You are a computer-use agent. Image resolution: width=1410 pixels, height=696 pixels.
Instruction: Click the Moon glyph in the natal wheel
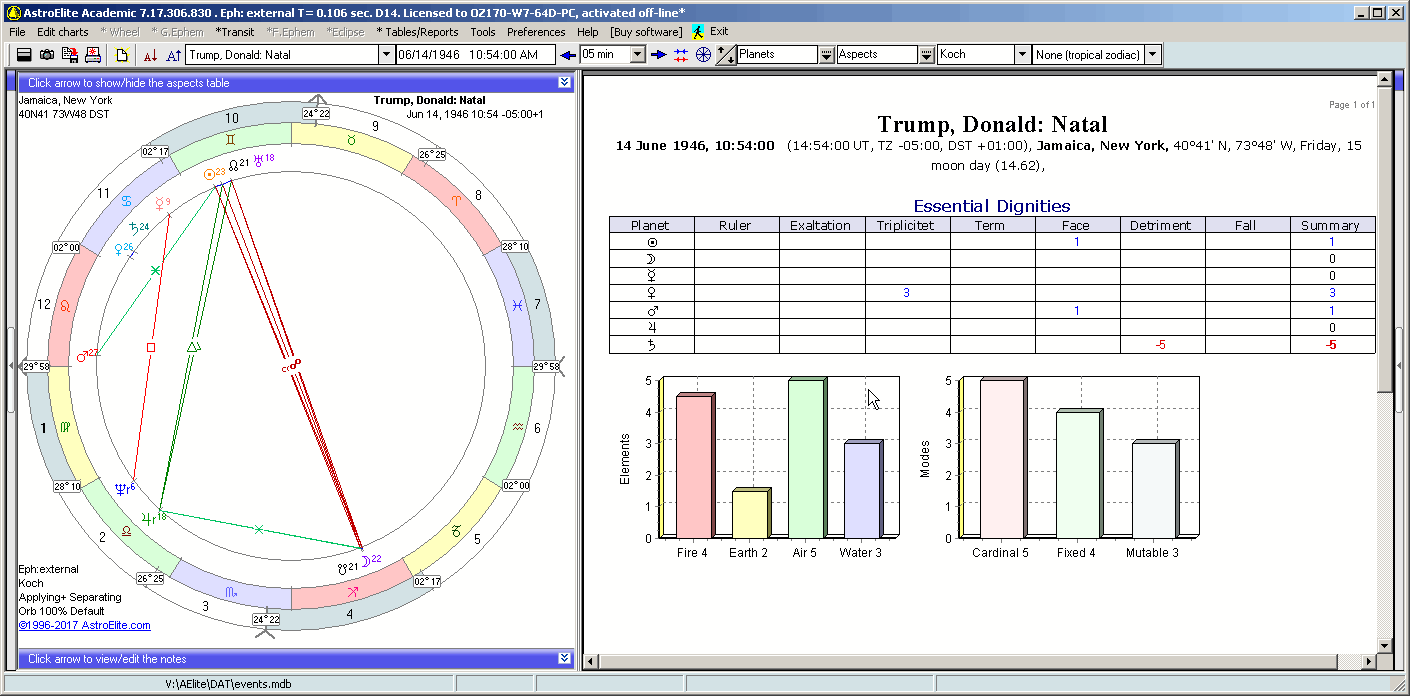pos(364,561)
